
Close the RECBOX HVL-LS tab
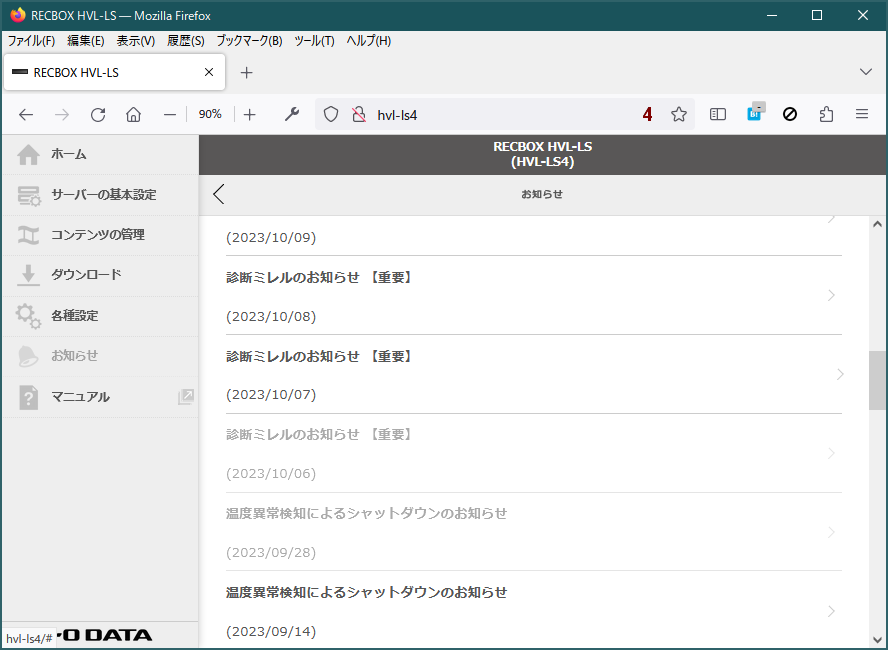pos(209,72)
